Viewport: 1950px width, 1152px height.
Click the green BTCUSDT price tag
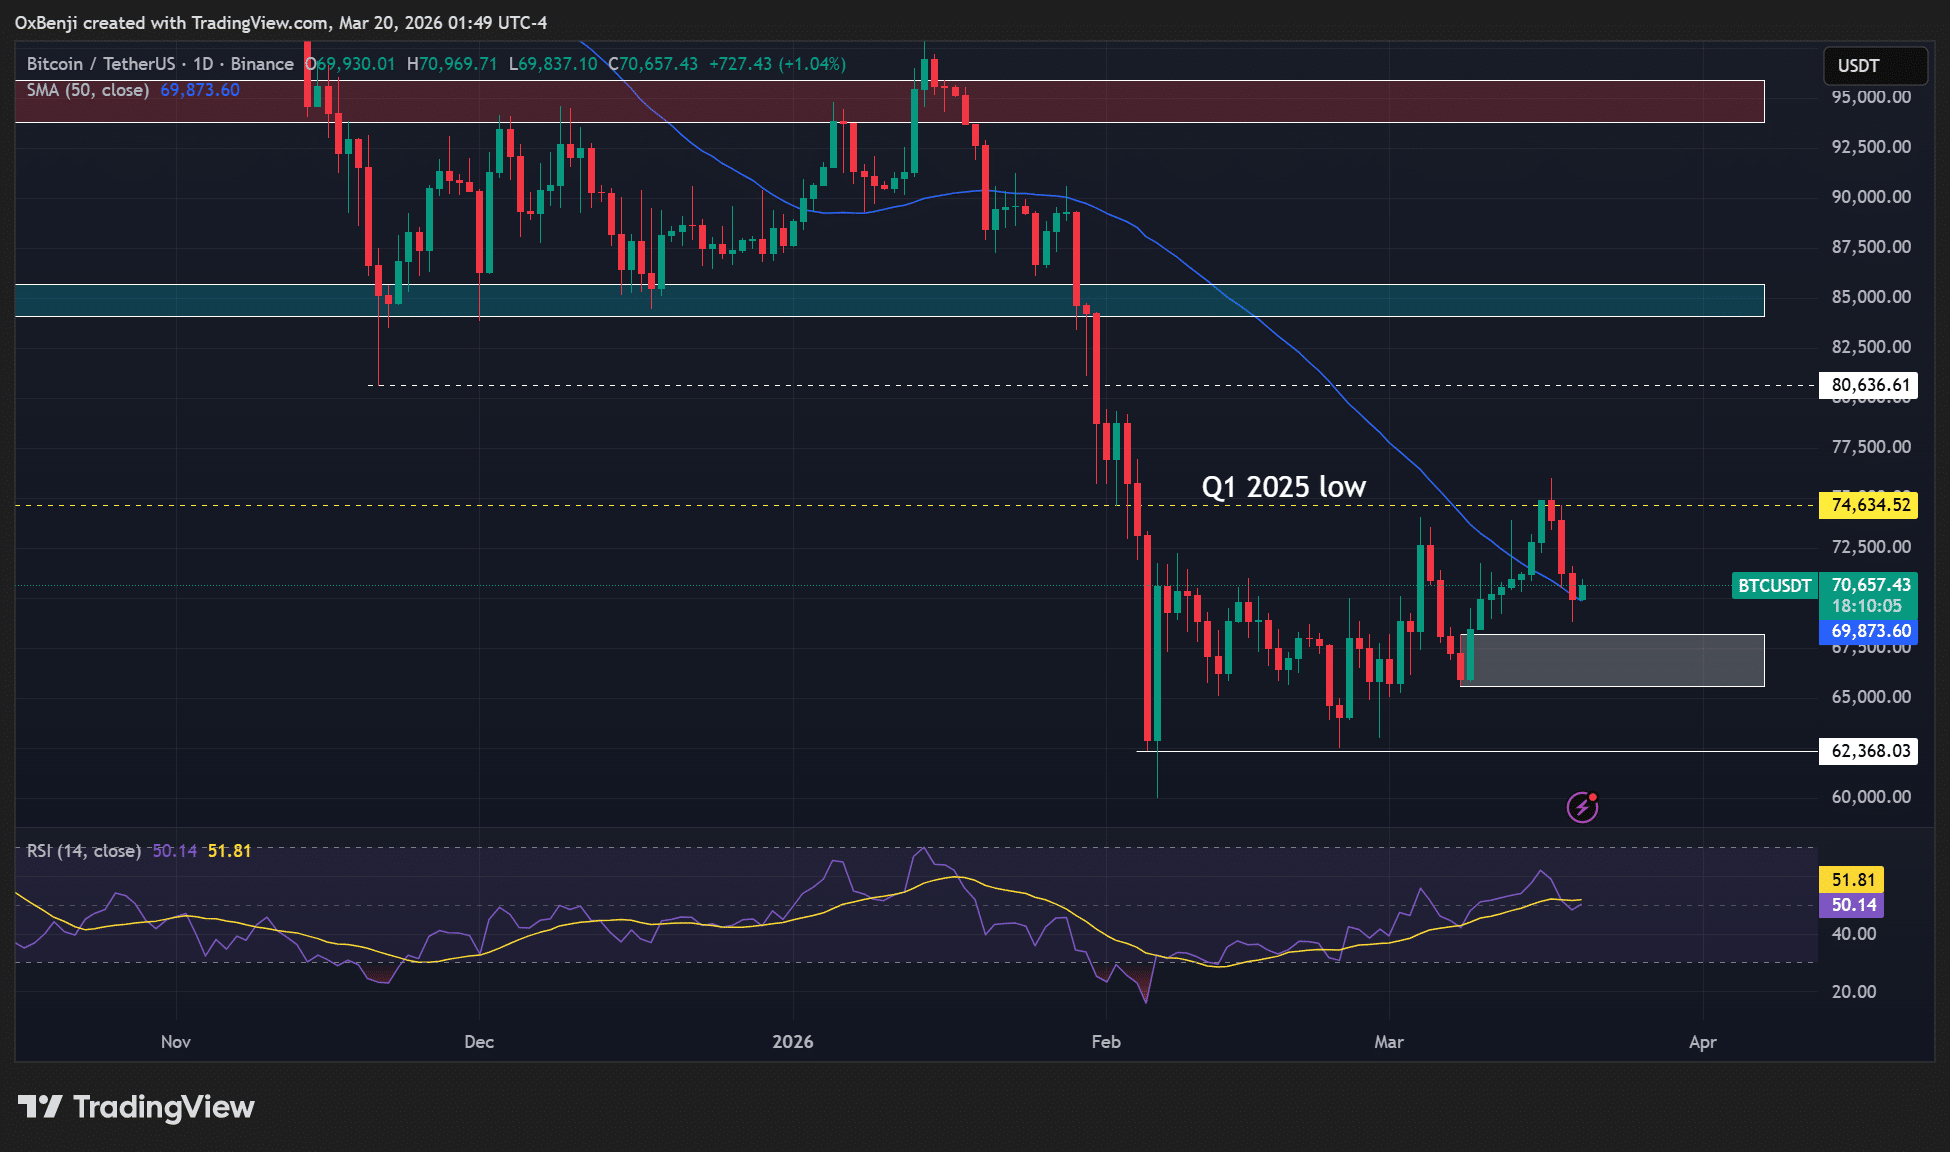coord(1774,586)
